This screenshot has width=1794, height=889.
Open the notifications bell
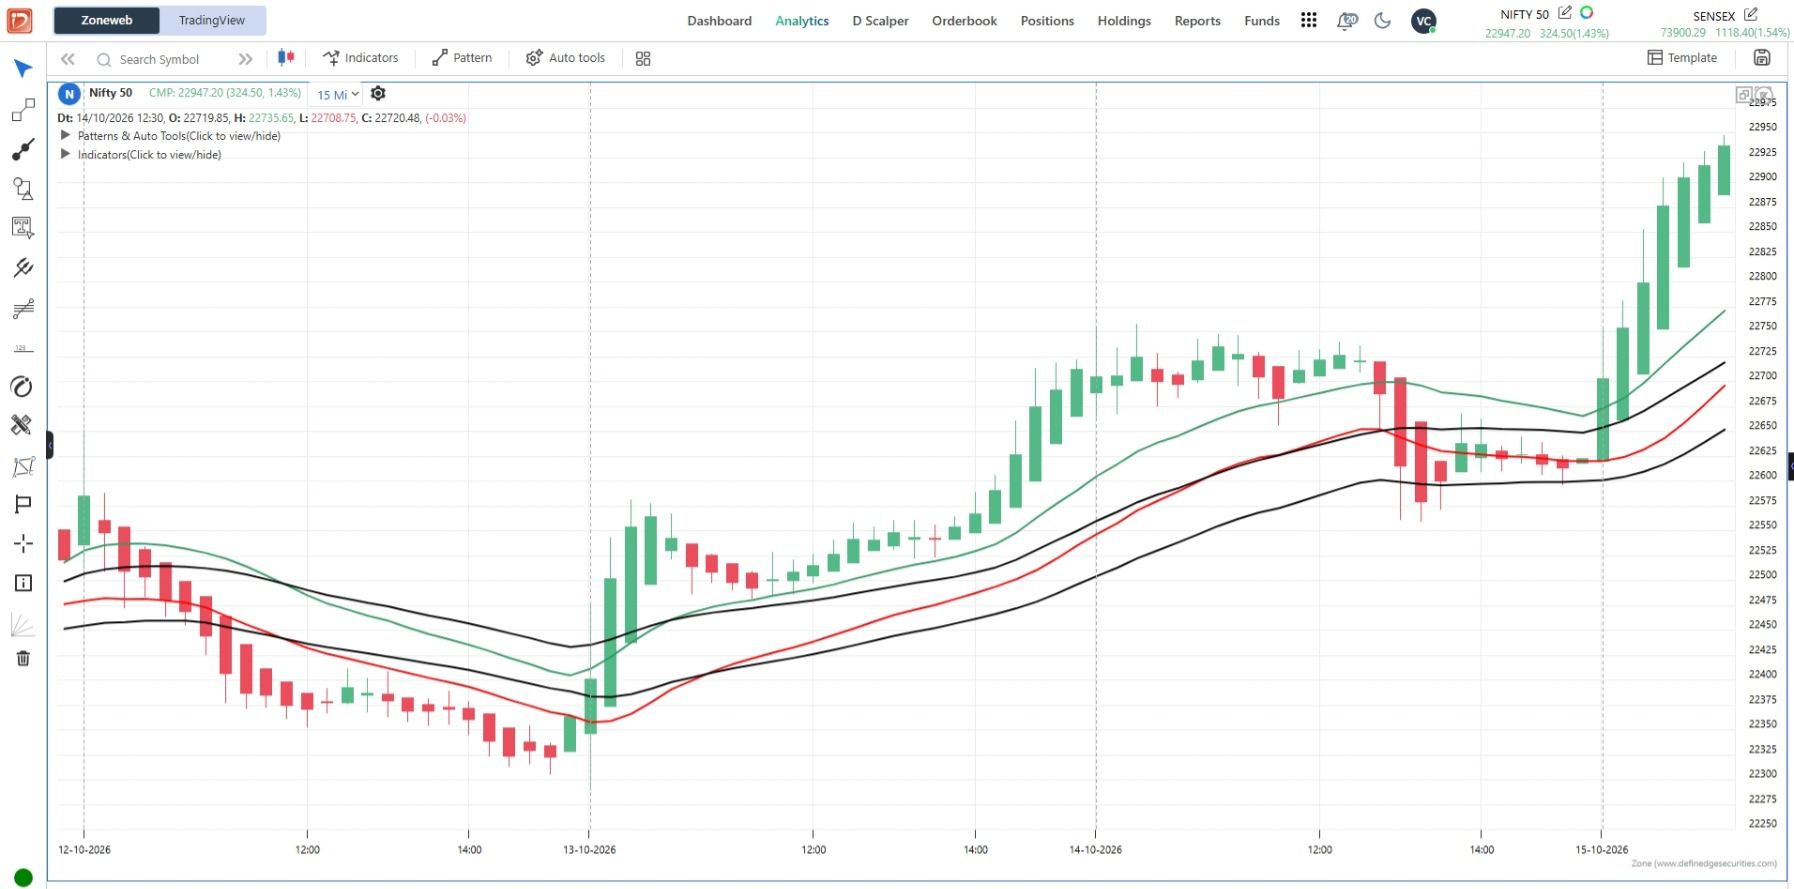[x=1347, y=20]
